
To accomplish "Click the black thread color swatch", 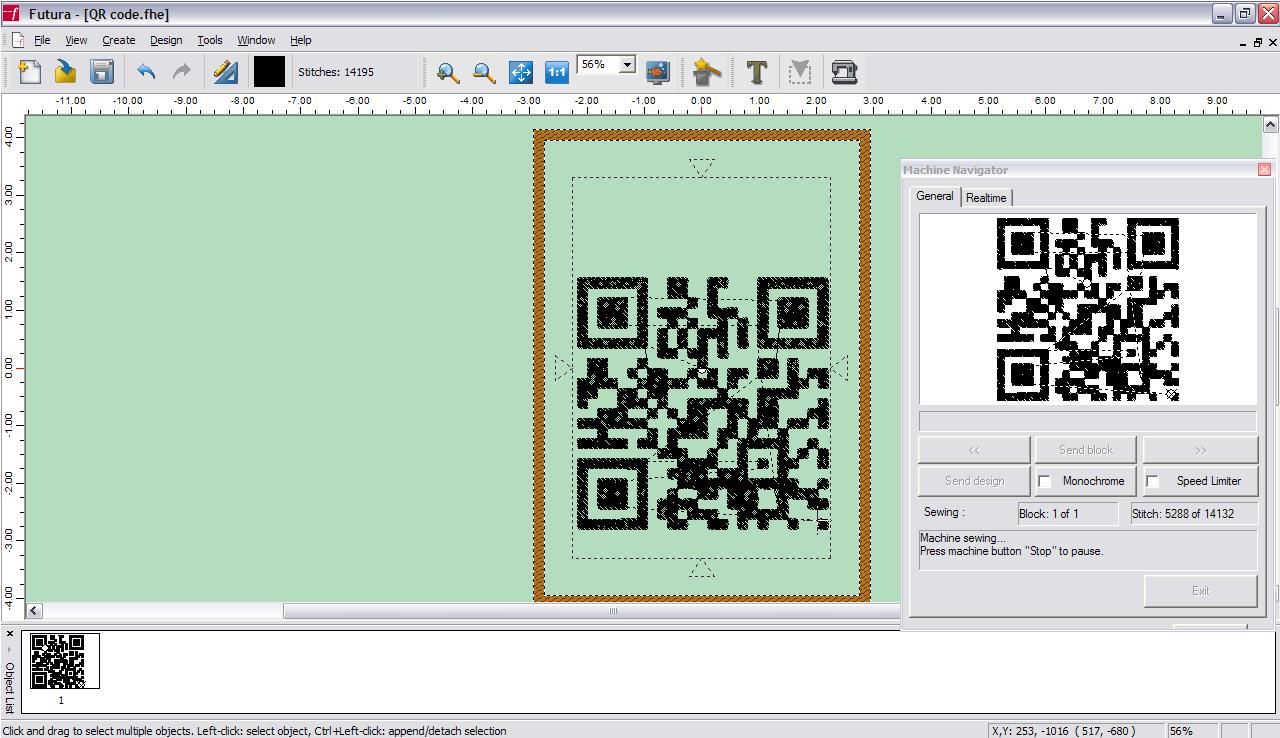I will coord(268,71).
